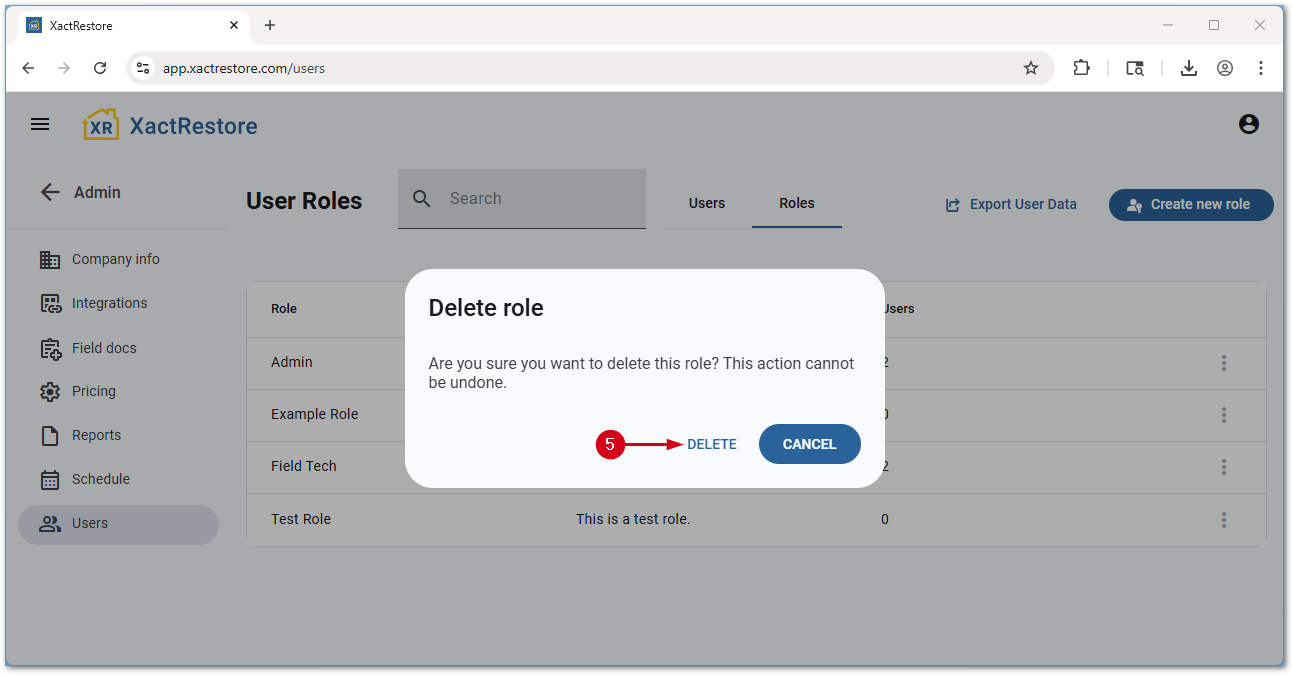
Task: Open the user account profile icon
Action: [1248, 125]
